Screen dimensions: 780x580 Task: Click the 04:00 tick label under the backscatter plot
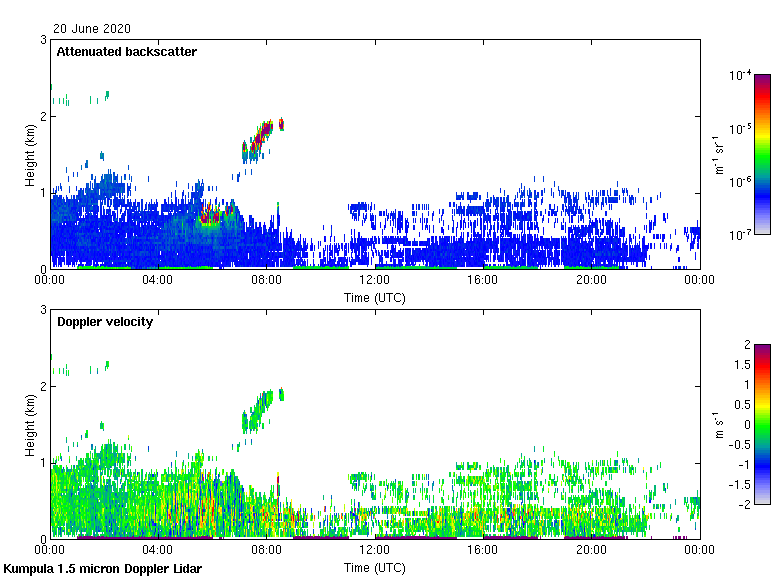158,280
